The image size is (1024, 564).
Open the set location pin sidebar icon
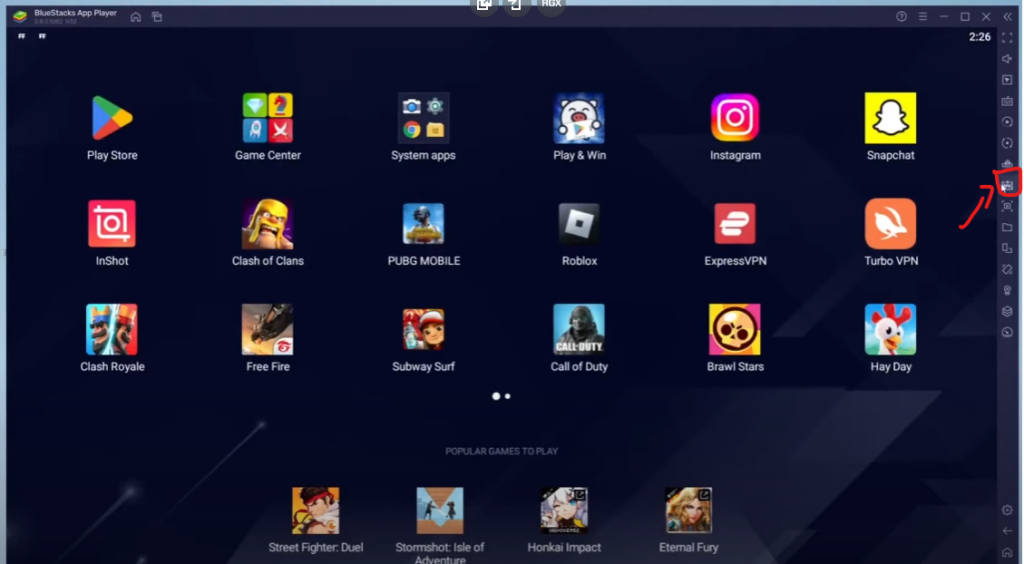click(x=1007, y=290)
